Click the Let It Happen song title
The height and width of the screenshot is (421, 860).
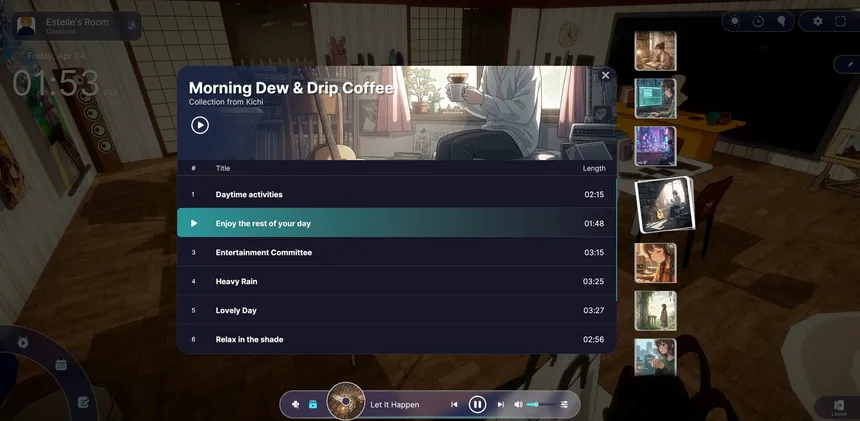[x=394, y=405]
